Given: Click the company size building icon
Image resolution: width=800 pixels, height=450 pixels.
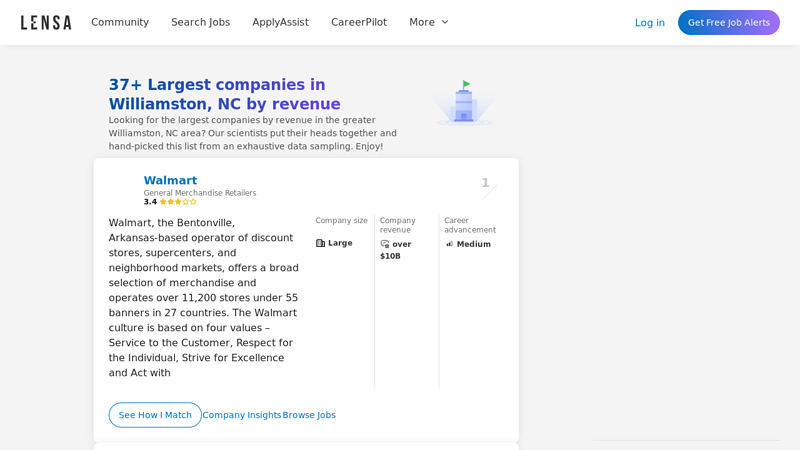Looking at the screenshot, I should point(320,243).
